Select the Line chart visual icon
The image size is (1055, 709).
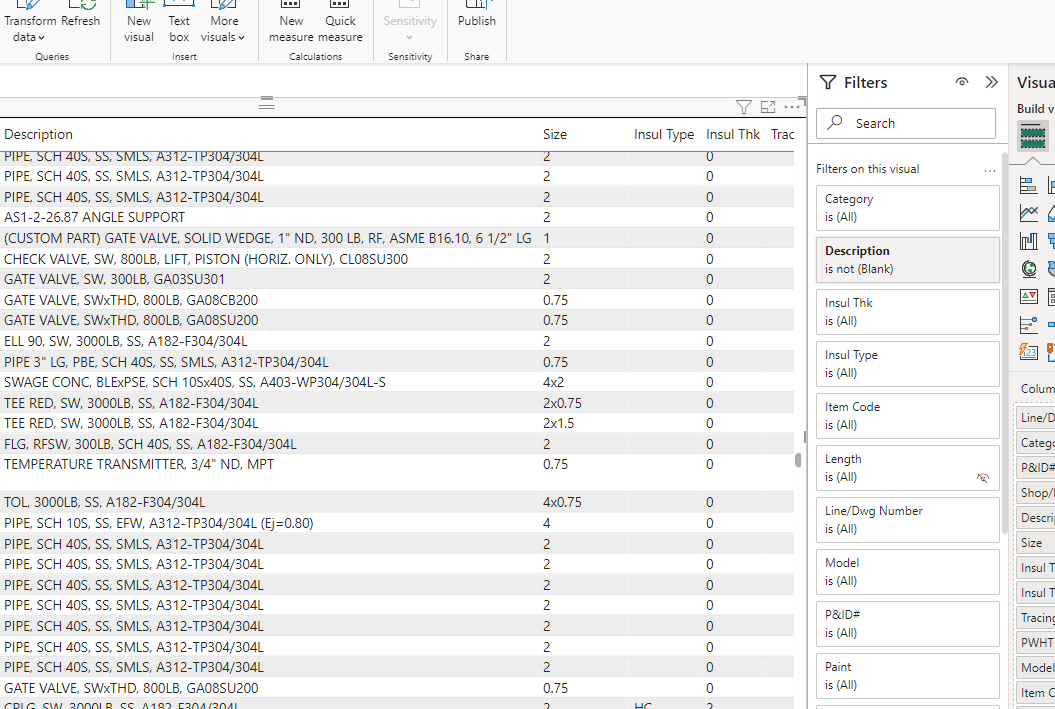click(1028, 212)
